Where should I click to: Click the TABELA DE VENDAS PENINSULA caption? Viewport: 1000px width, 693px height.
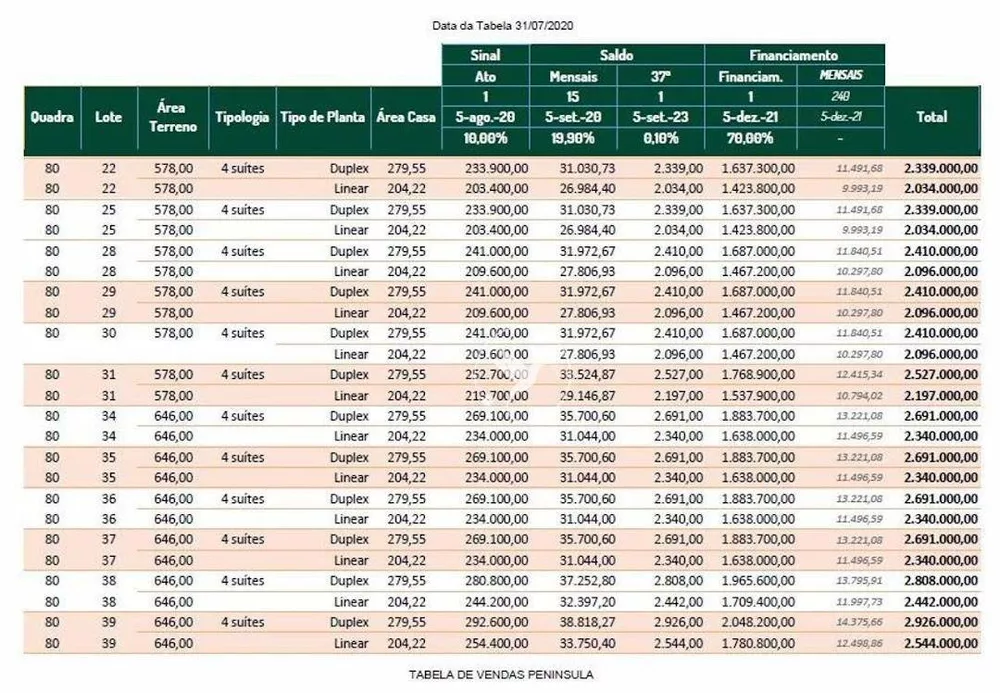501,675
